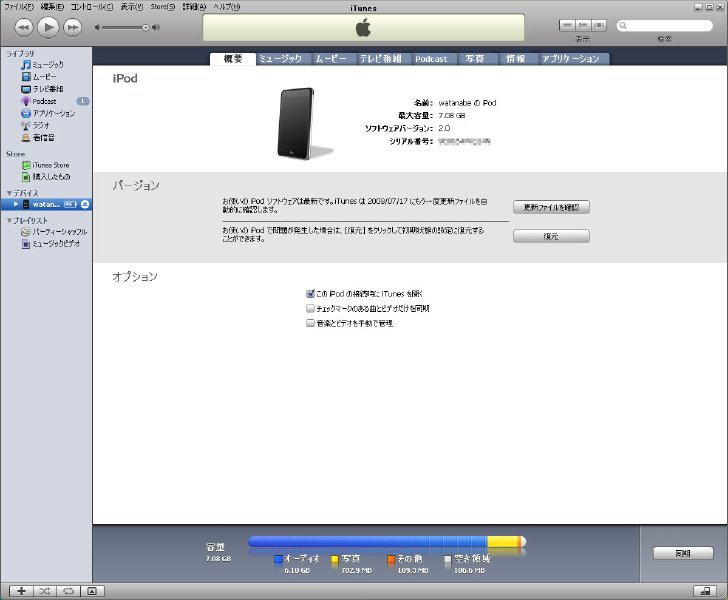The height and width of the screenshot is (600, 728).
Task: Expand the watan... device disclosure triangle
Action: point(16,204)
